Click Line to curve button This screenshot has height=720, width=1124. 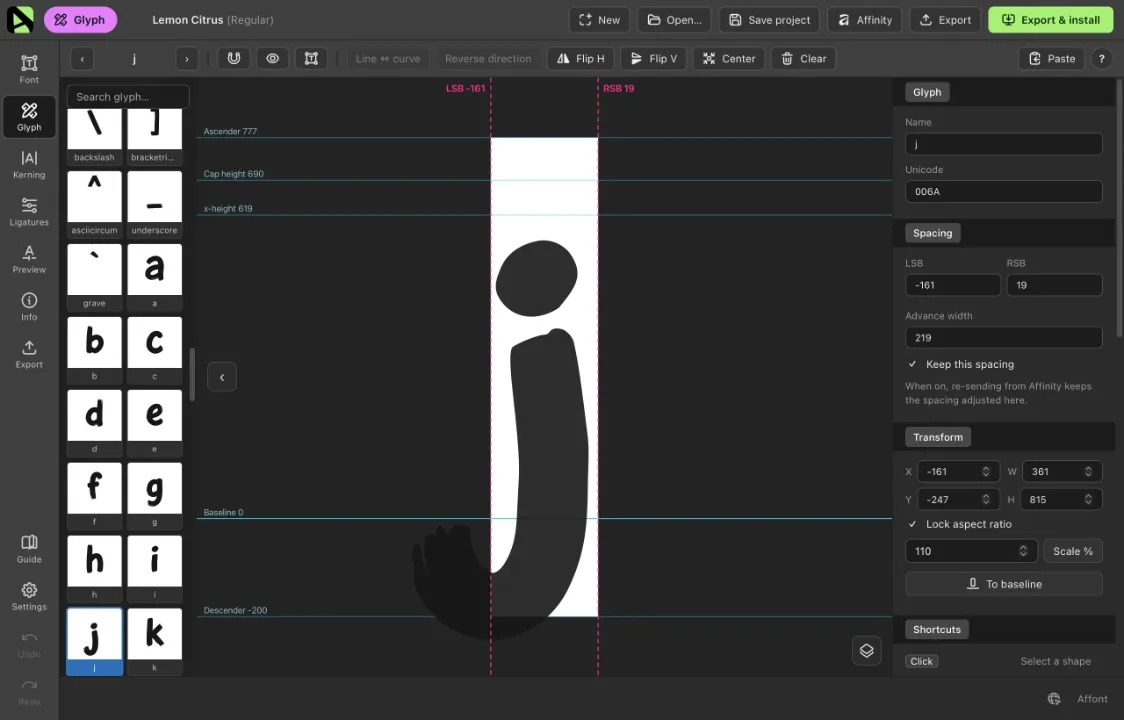388,59
